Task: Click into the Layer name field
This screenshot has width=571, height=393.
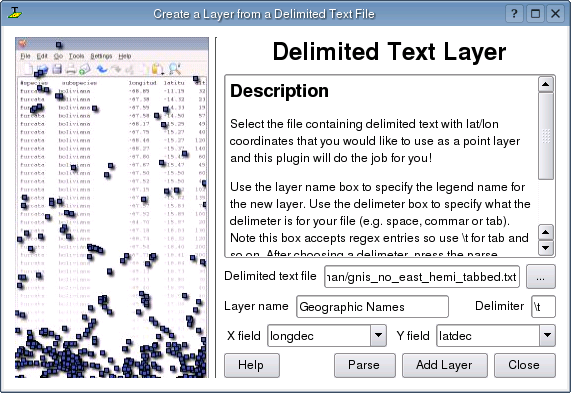Action: coord(372,307)
